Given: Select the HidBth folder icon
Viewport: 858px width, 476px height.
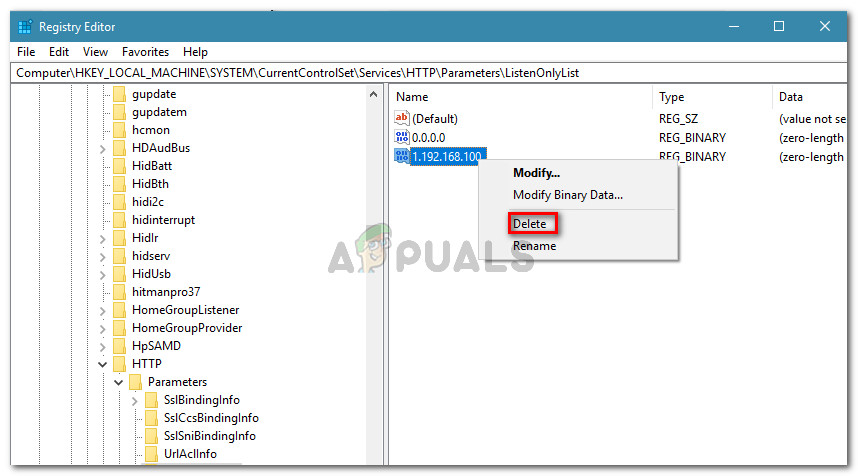Looking at the screenshot, I should pos(119,184).
